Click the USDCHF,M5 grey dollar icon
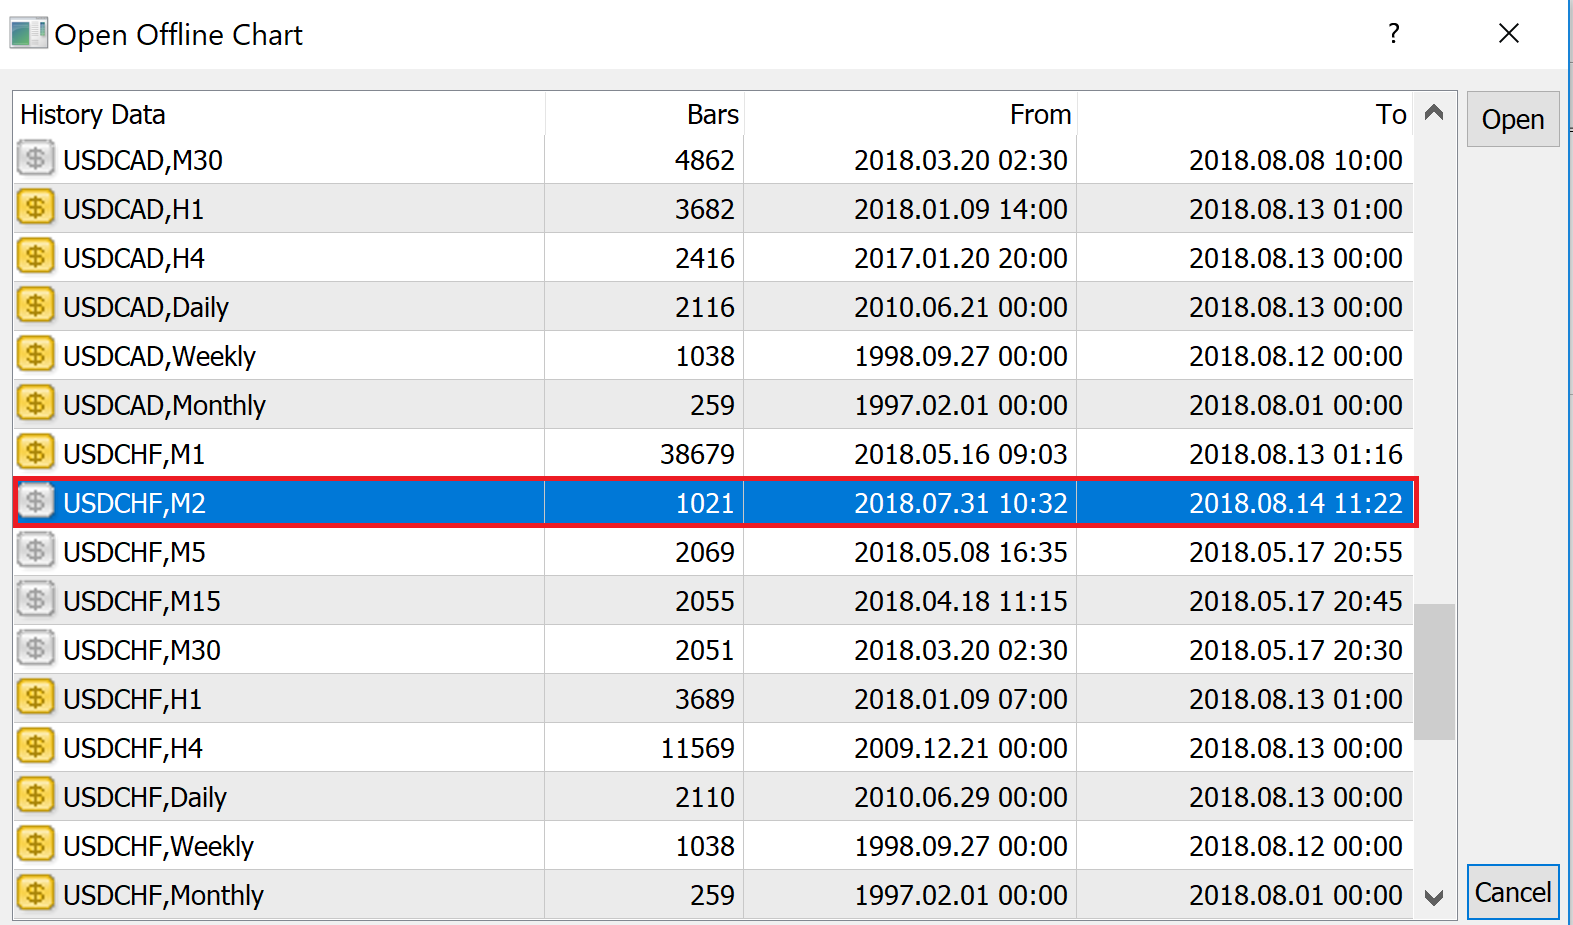 click(x=36, y=550)
